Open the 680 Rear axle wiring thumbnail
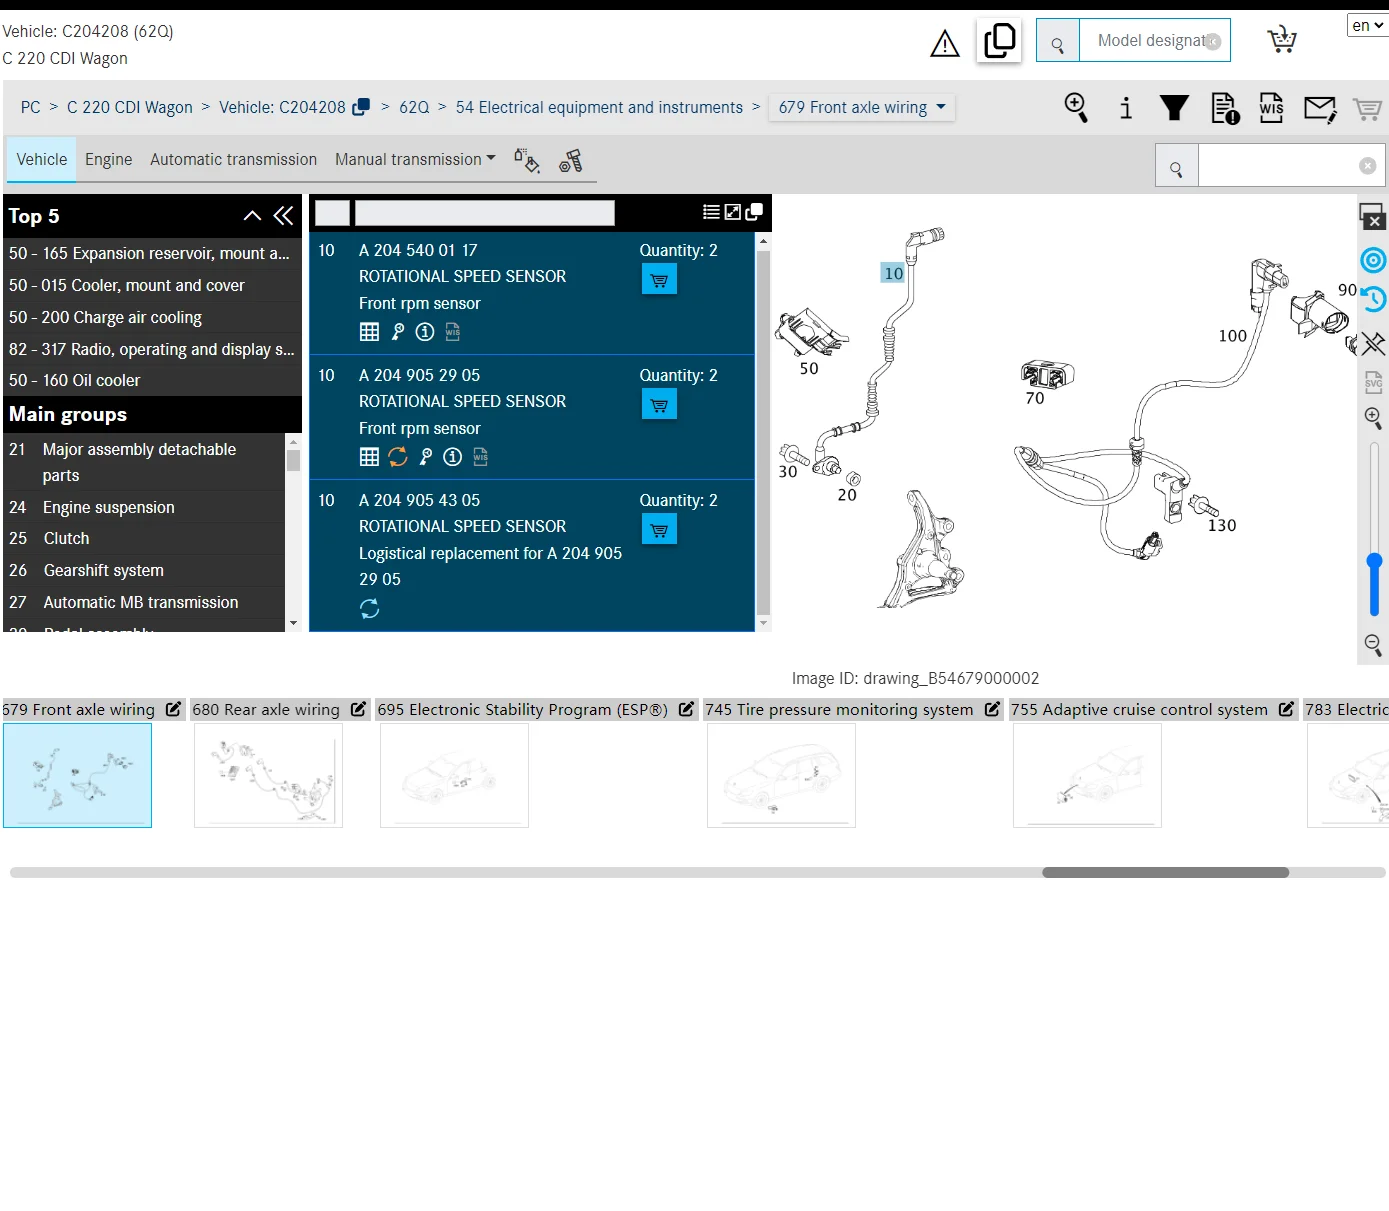The height and width of the screenshot is (1211, 1389). pyautogui.click(x=268, y=775)
